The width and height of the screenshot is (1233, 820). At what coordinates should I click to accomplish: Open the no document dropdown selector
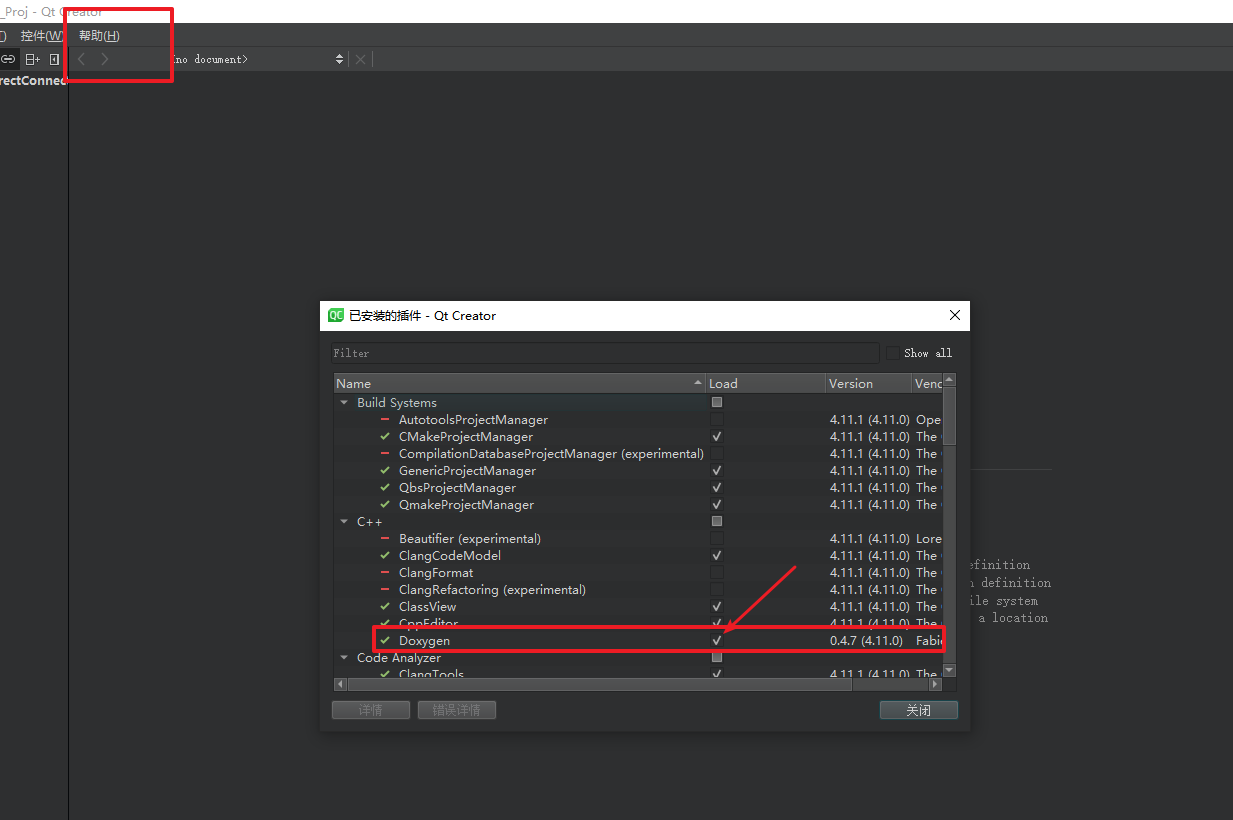(258, 59)
